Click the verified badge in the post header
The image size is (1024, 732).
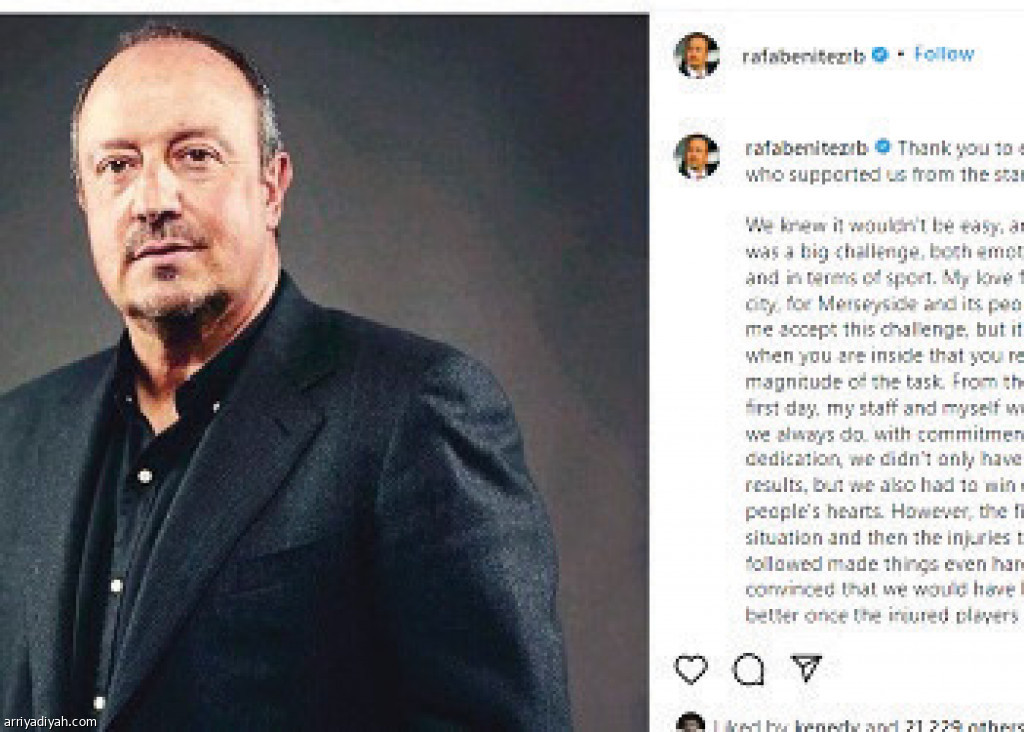click(880, 55)
